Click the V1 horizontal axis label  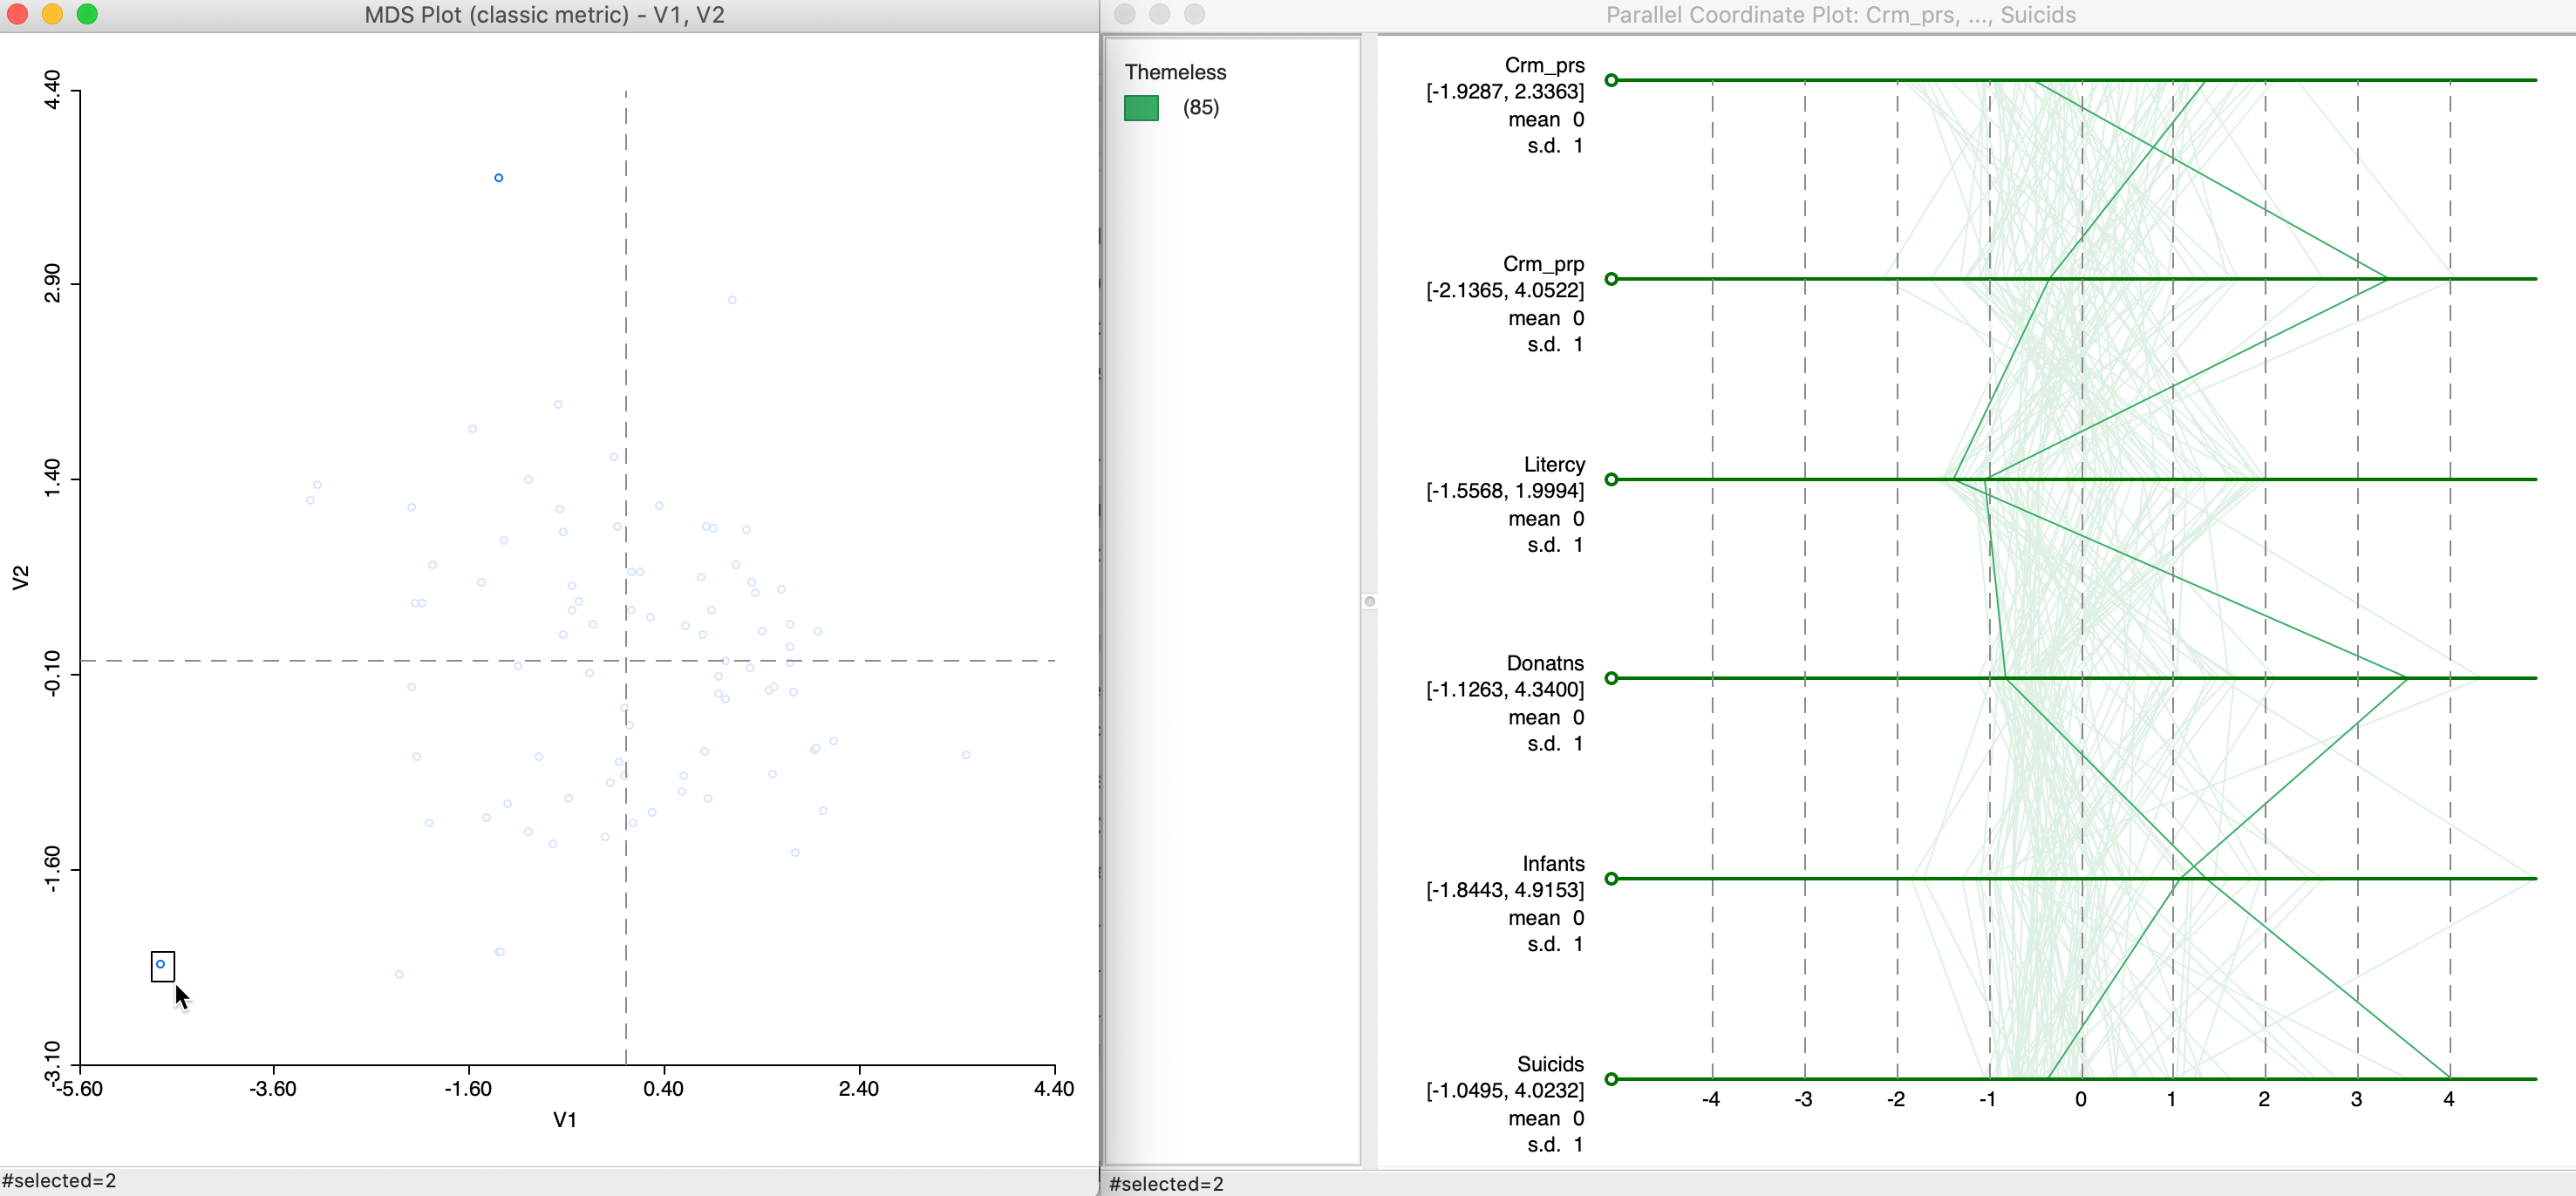click(x=565, y=1120)
